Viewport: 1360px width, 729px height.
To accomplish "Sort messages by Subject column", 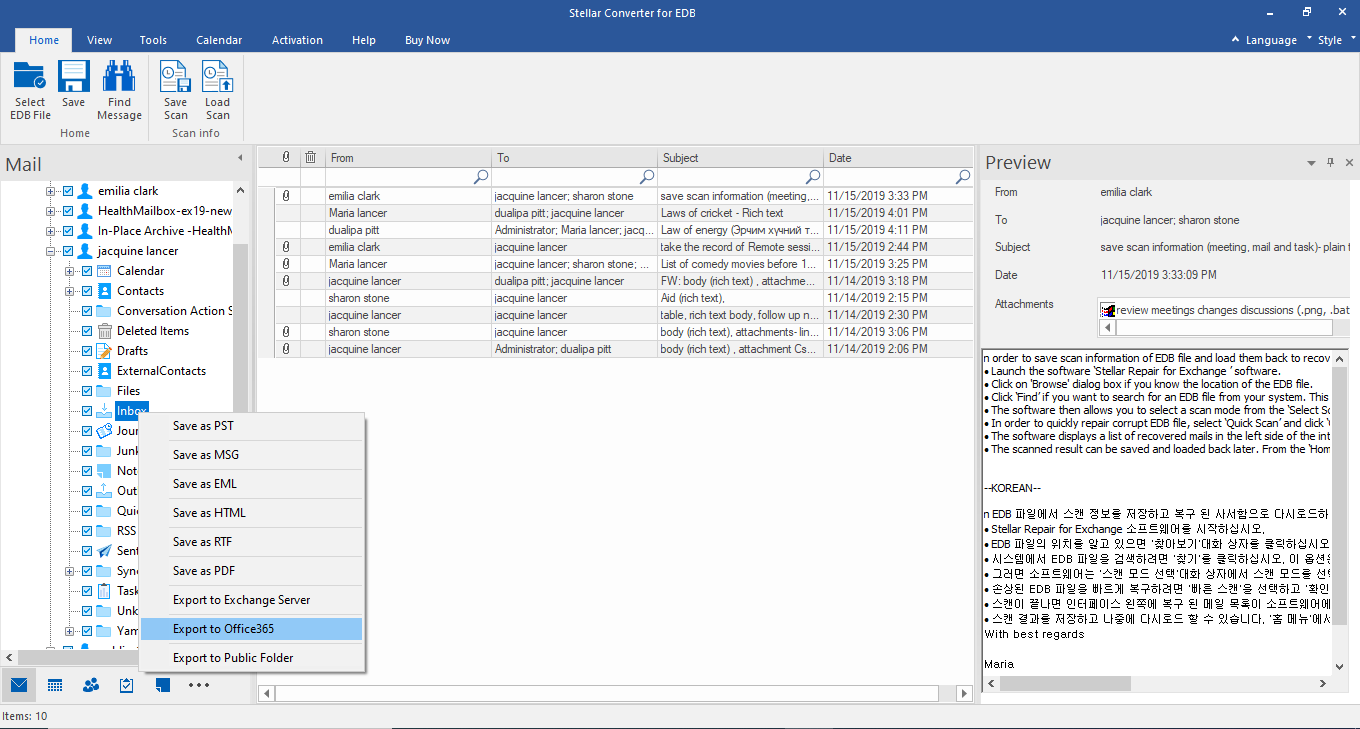I will pos(740,157).
